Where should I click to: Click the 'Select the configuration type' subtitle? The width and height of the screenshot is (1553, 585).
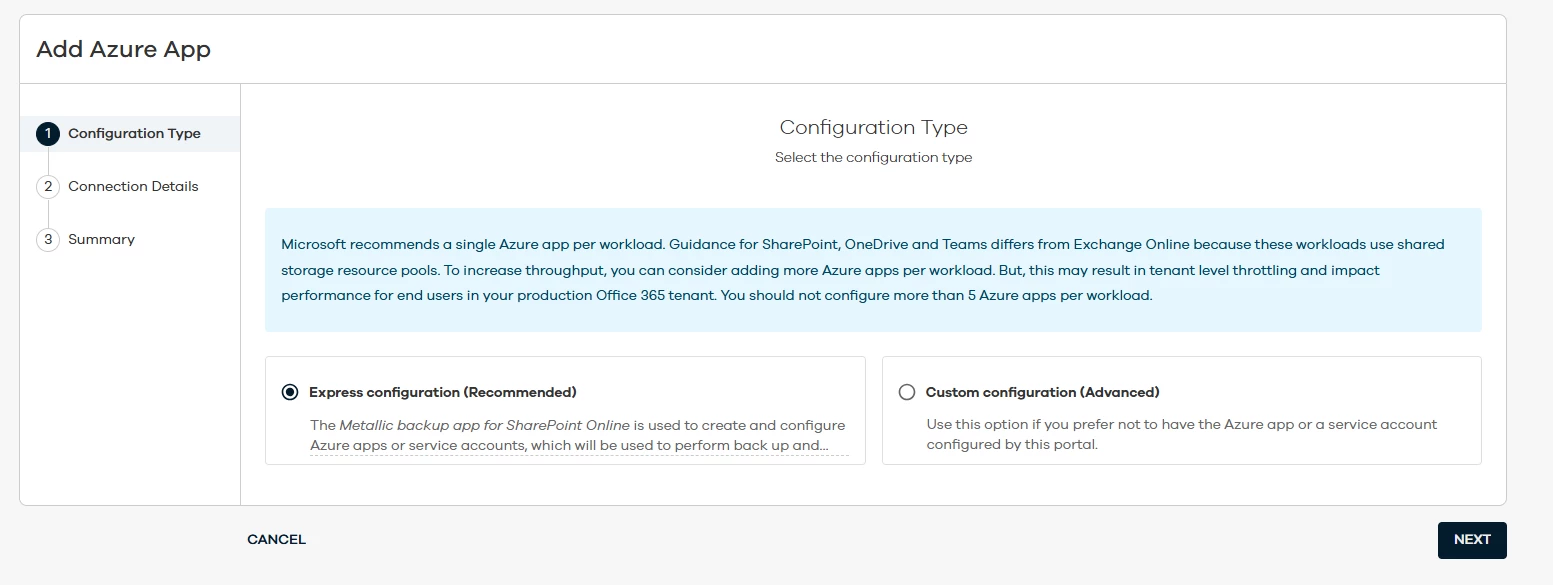coord(873,158)
